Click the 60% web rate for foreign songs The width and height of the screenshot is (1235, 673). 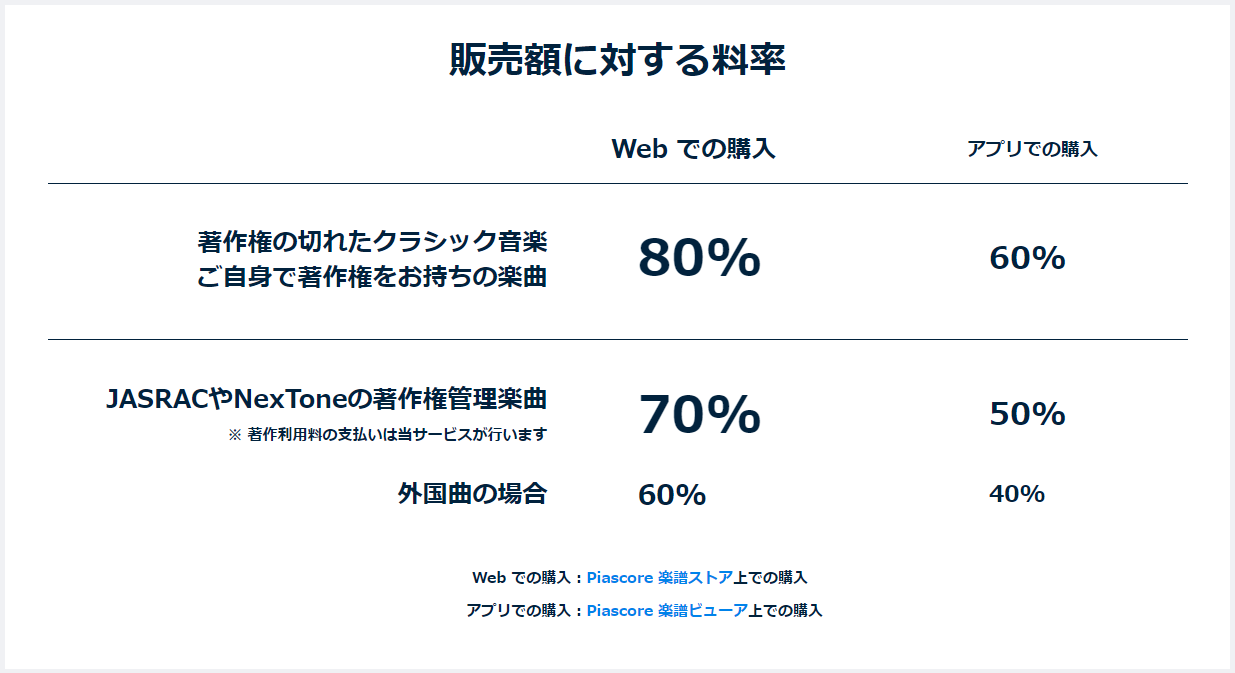[672, 495]
